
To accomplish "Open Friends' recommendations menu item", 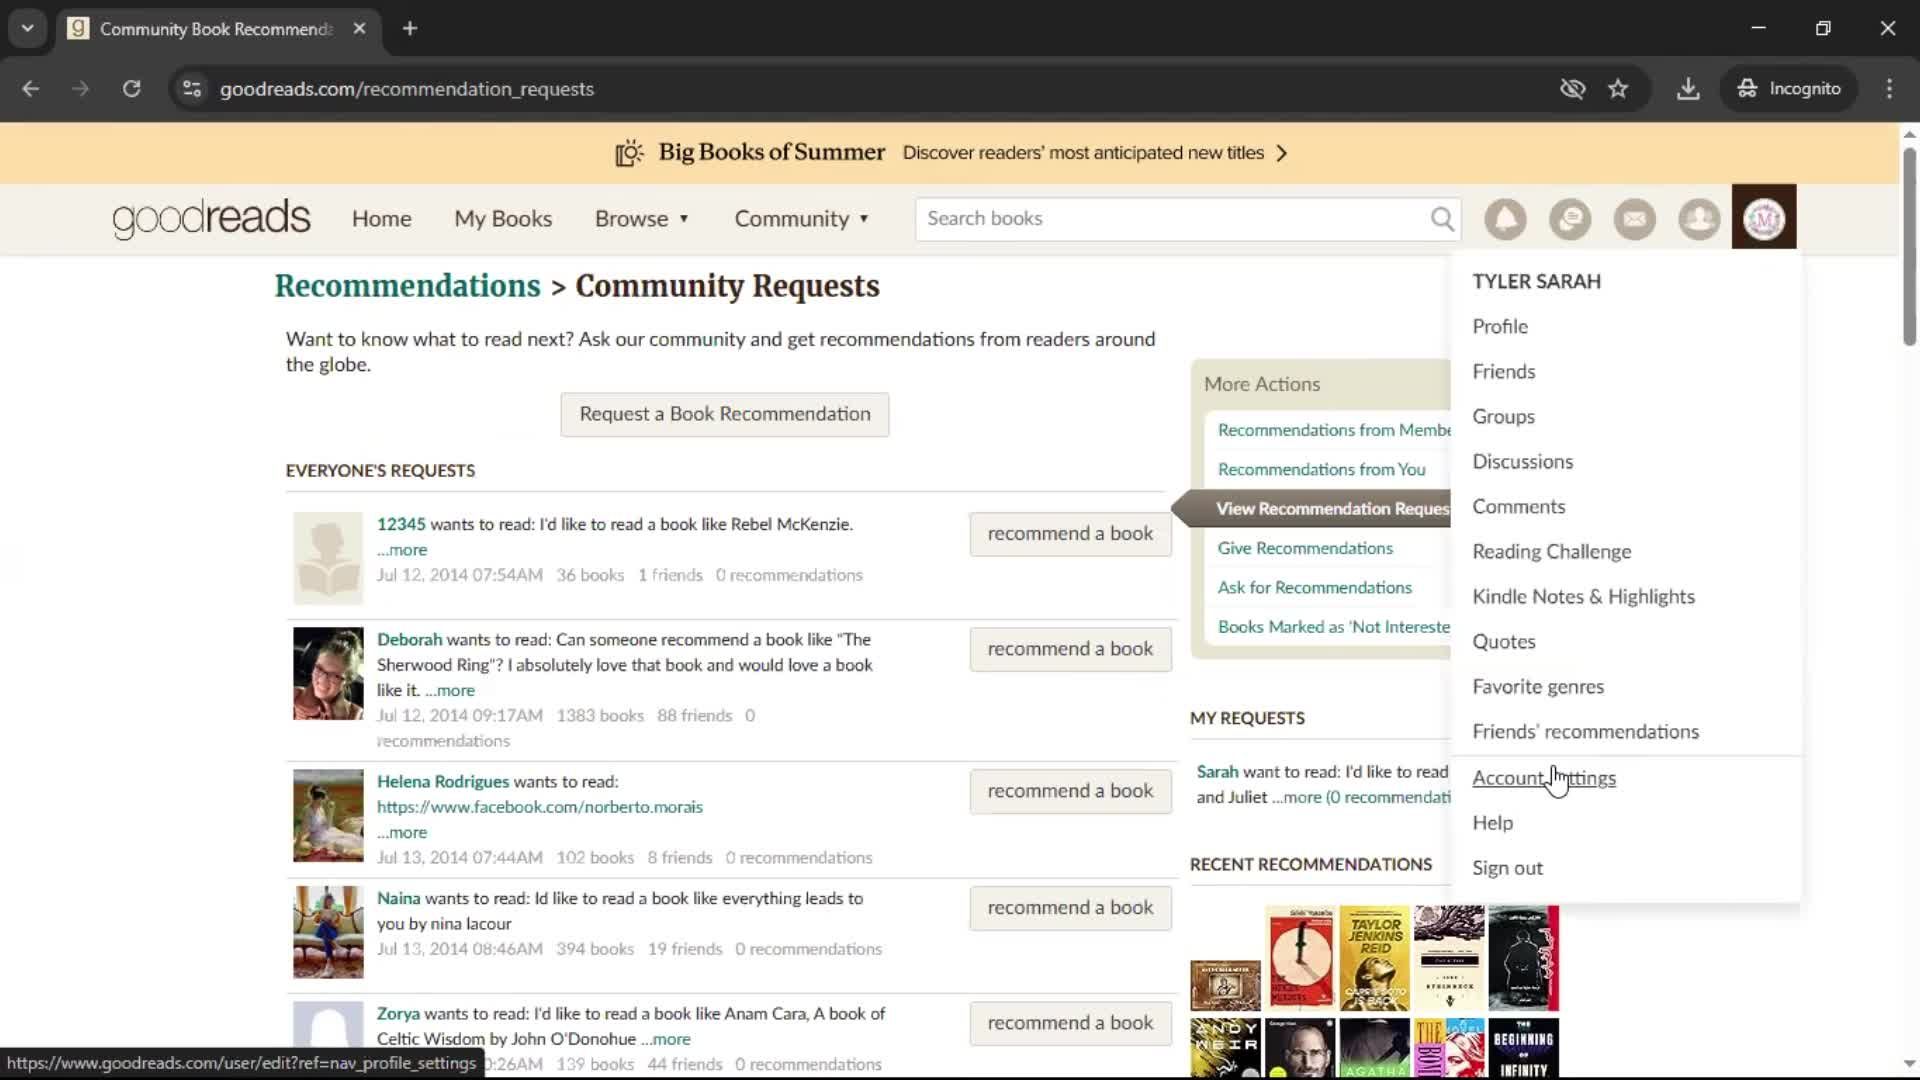I will (1585, 731).
